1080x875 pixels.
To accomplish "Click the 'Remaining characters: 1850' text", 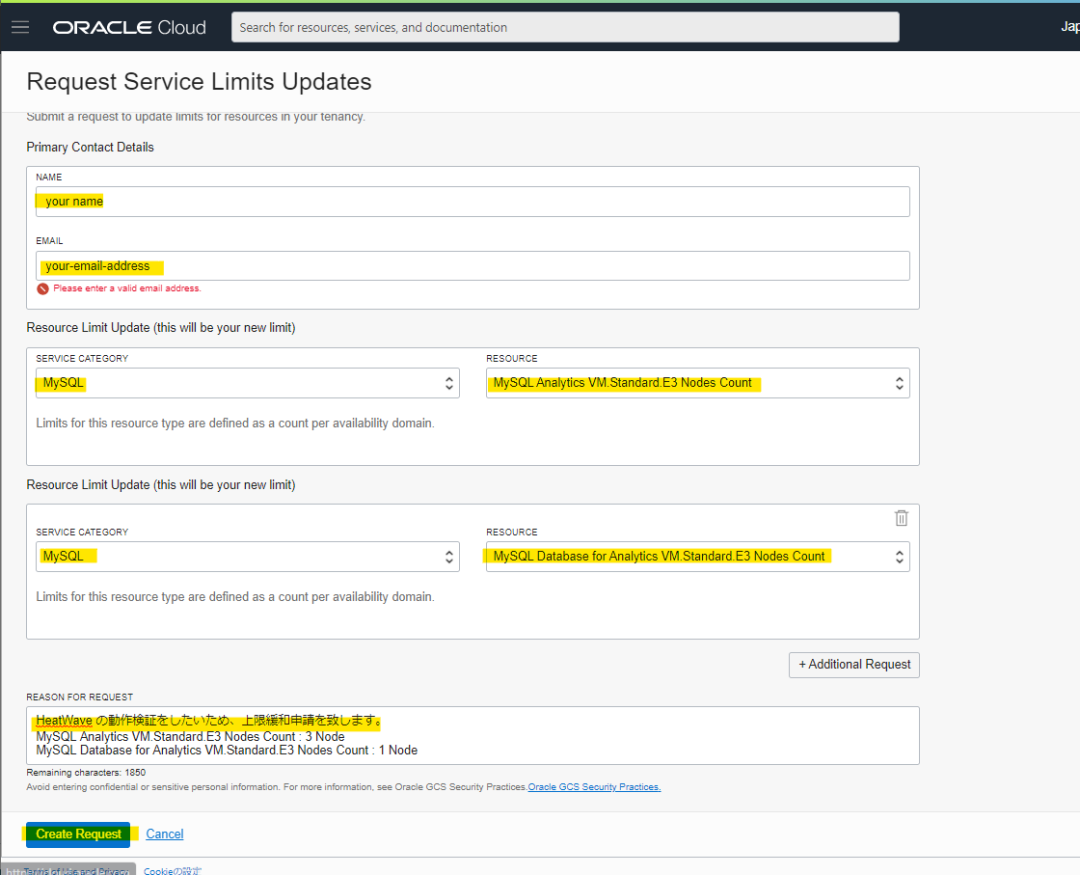I will [86, 773].
